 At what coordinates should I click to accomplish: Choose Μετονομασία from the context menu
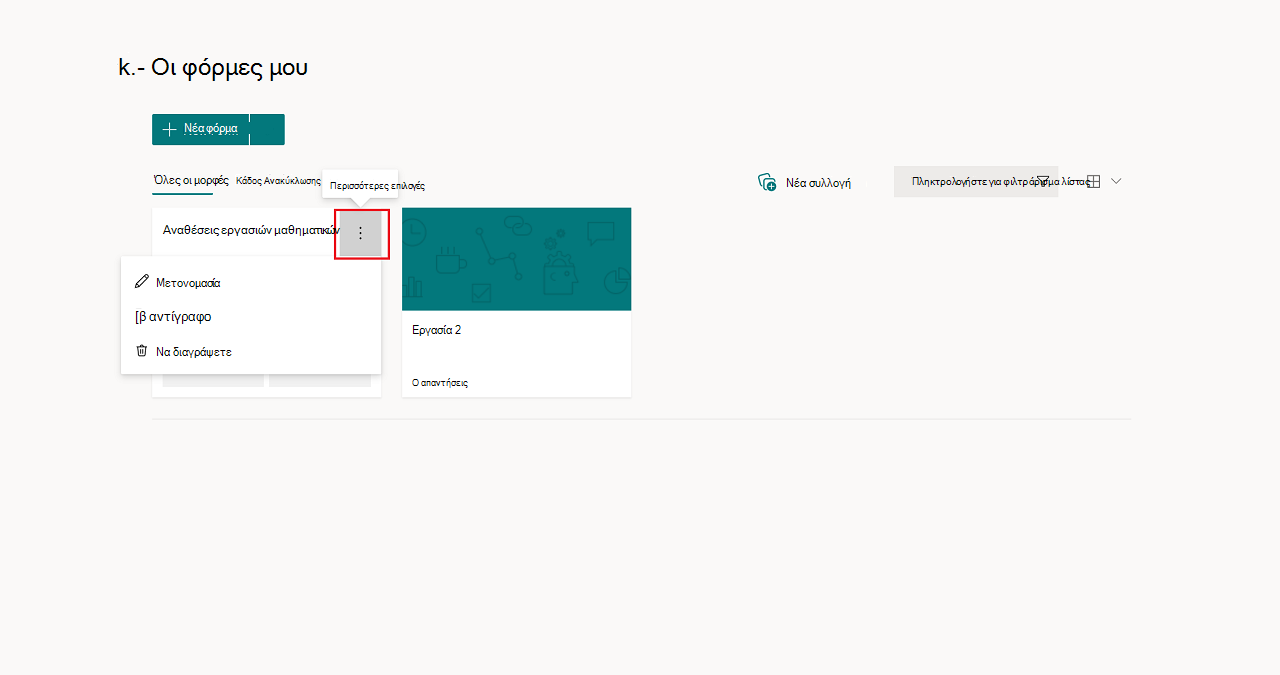coord(251,282)
